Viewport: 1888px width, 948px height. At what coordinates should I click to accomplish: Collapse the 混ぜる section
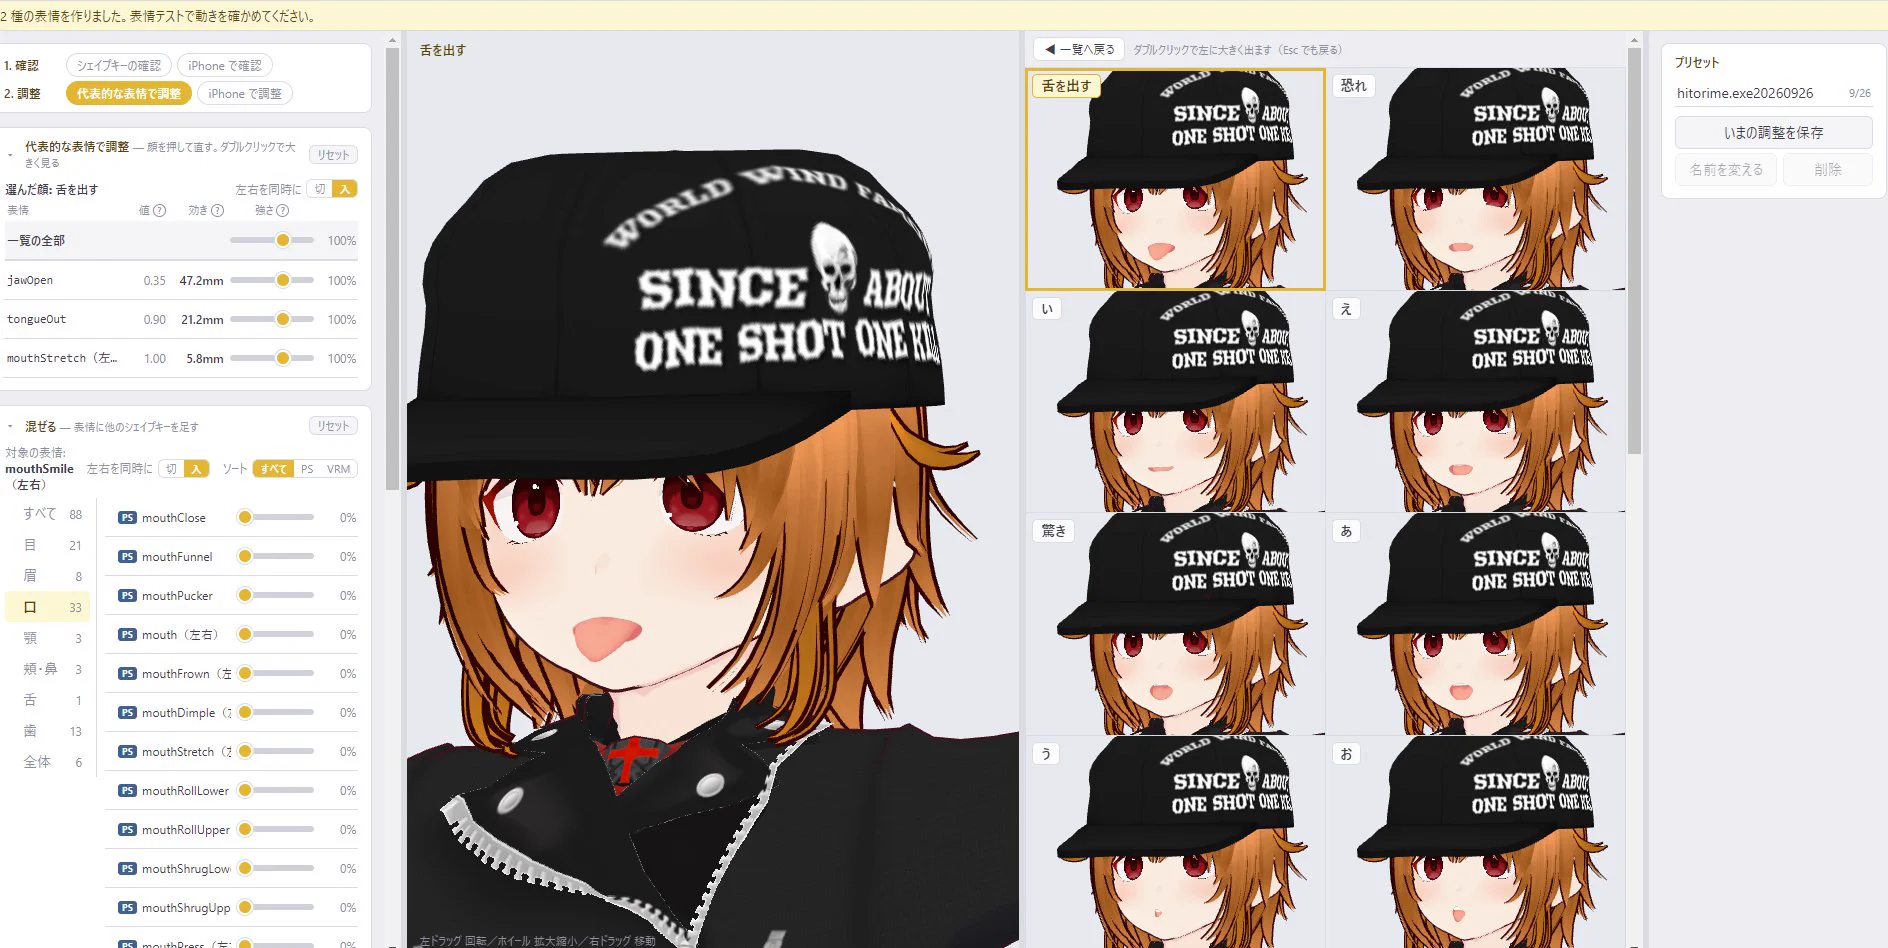[x=10, y=427]
